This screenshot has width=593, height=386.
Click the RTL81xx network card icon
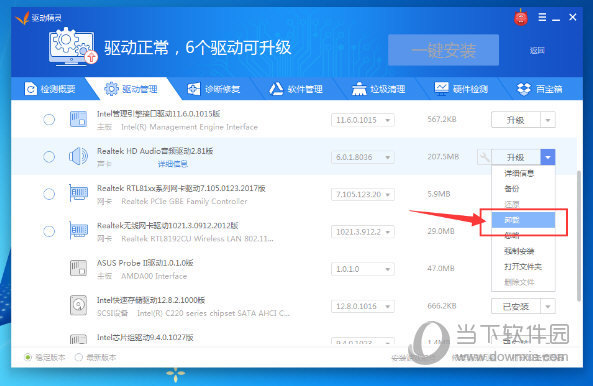click(x=78, y=194)
